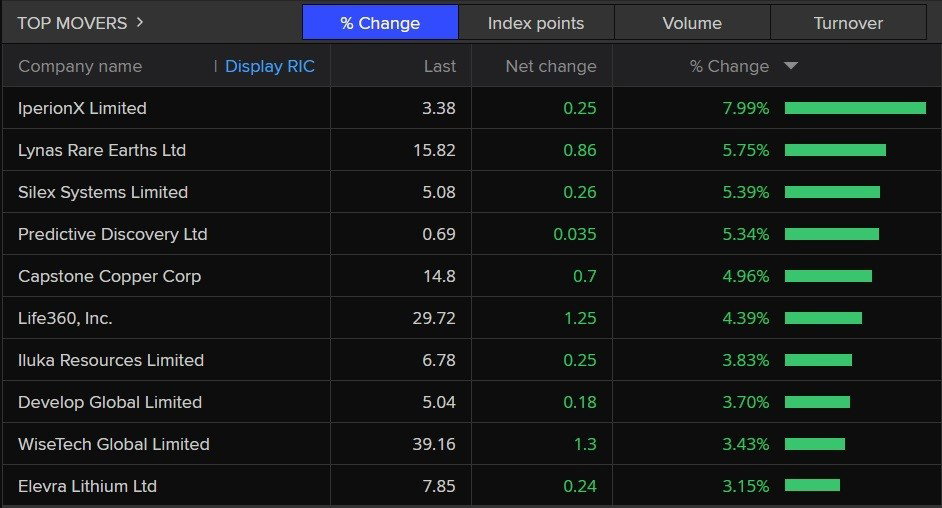Viewport: 942px width, 508px height.
Task: Click Lynas 5.75% change value
Action: pyautogui.click(x=746, y=150)
